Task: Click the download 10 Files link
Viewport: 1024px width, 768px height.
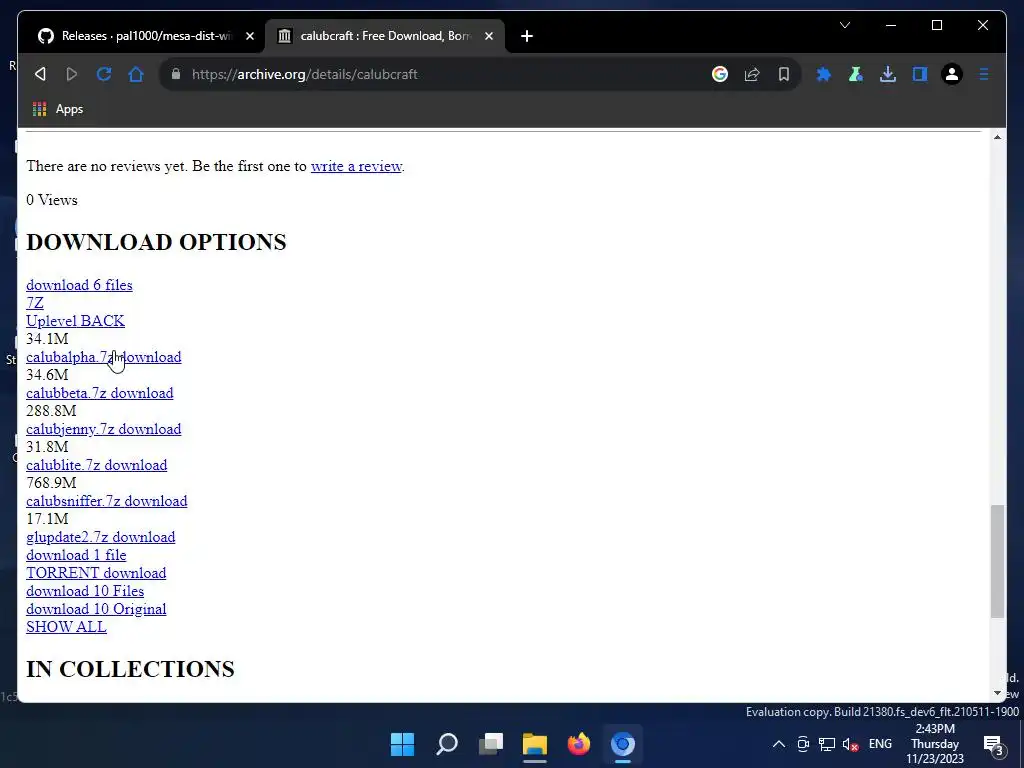Action: (85, 591)
